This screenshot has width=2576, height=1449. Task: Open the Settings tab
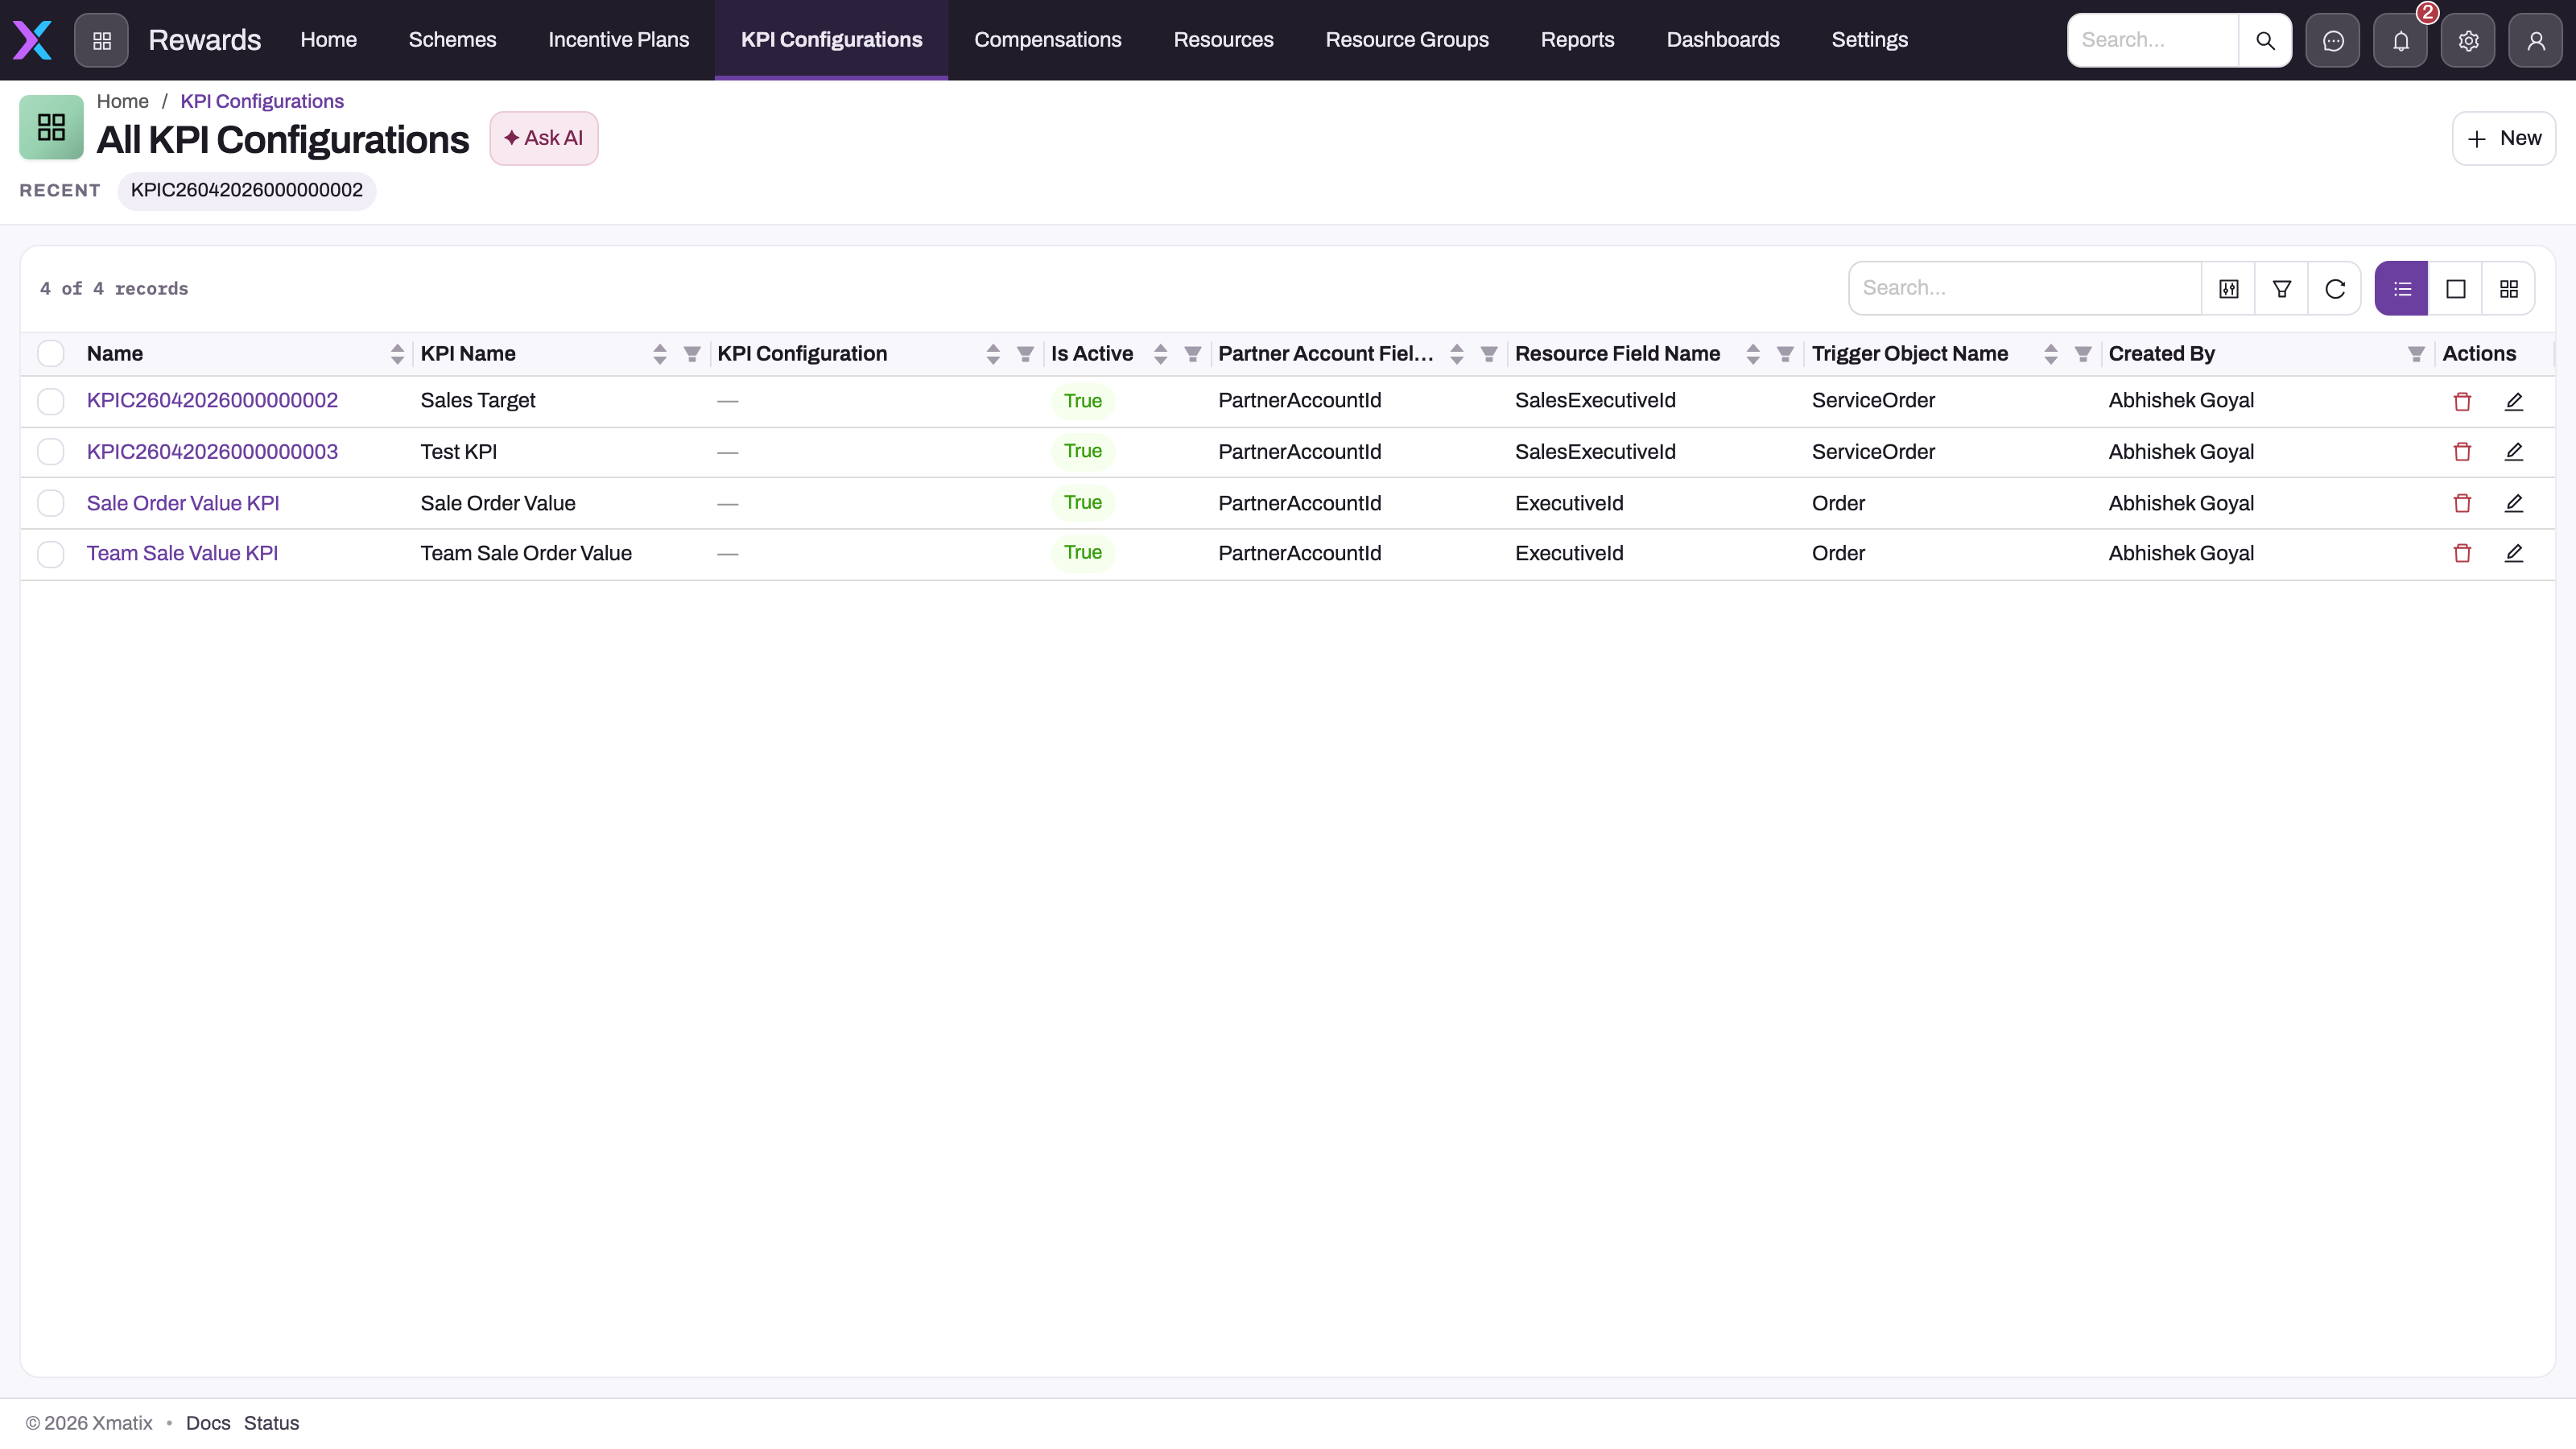1869,40
